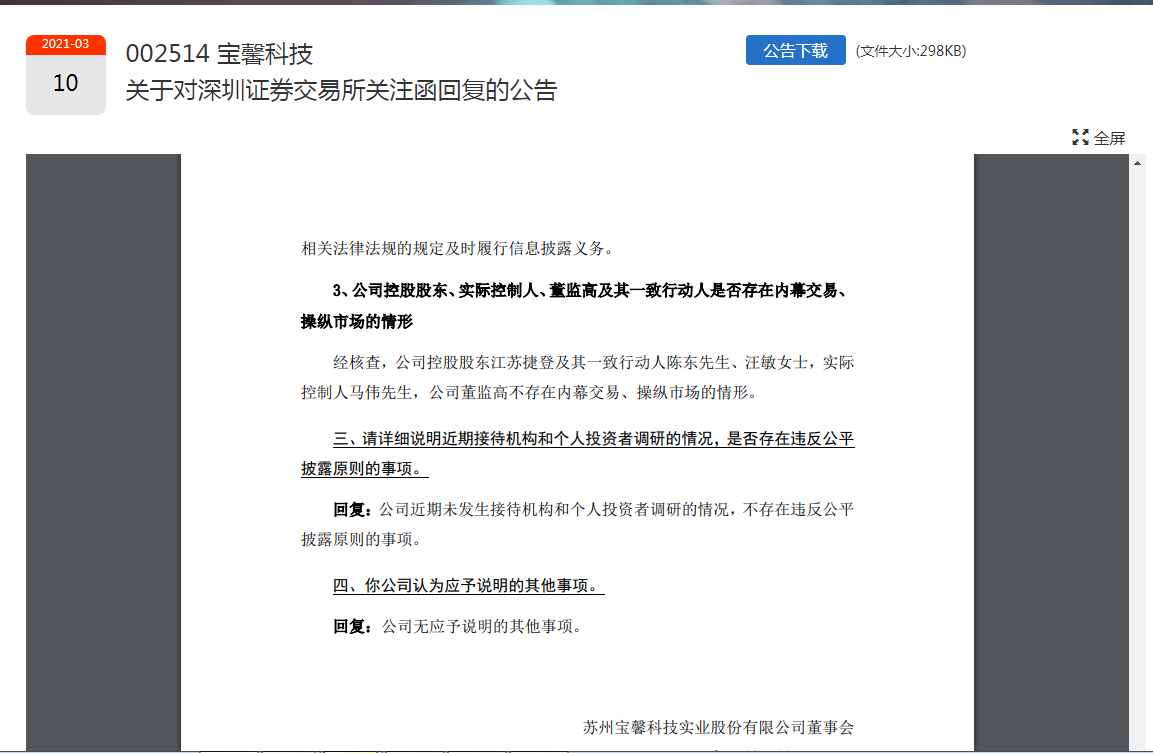This screenshot has width=1153, height=753.
Task: Click the underlined heading 四、你公司认为应予说明的其他事项
Action: [x=468, y=586]
